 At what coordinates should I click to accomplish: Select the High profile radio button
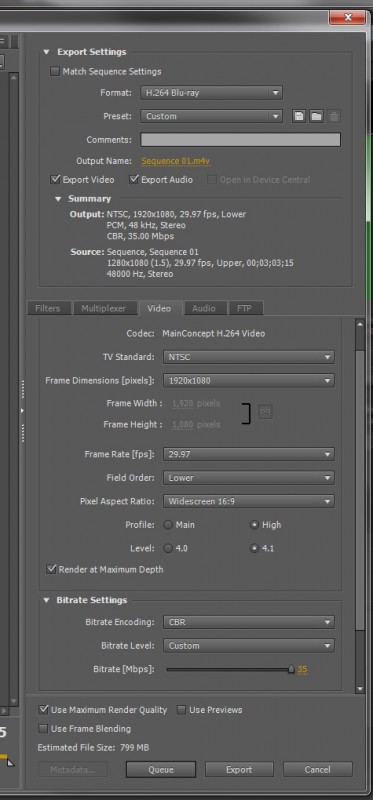click(x=254, y=524)
